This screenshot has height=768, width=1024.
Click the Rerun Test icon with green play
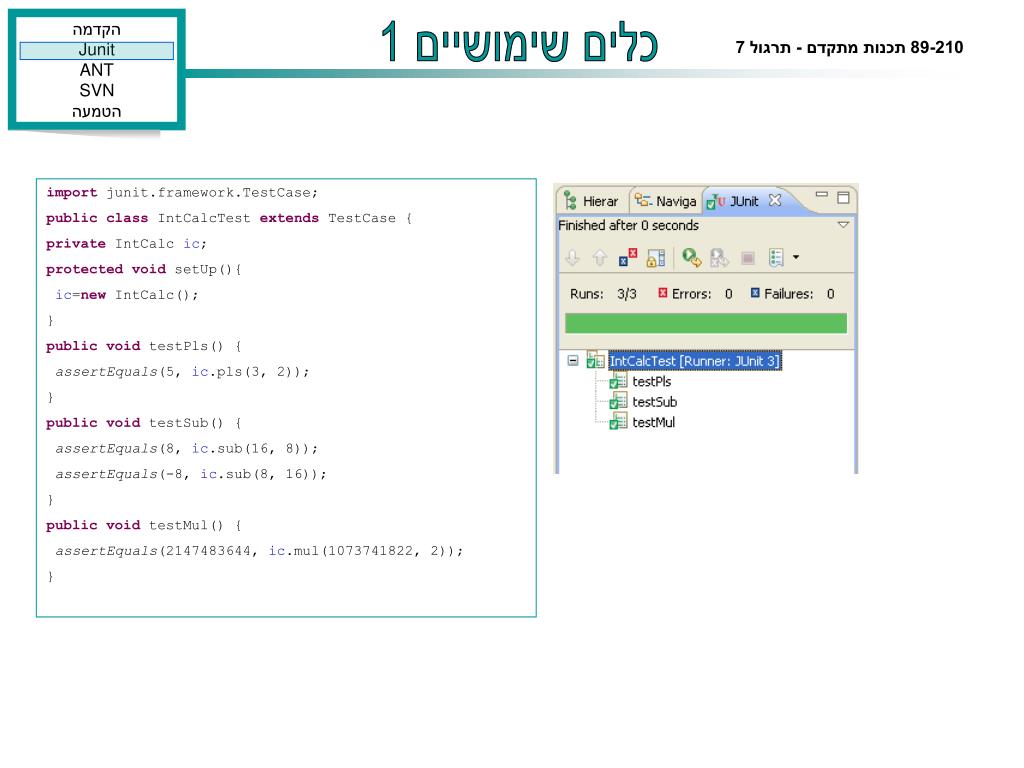(692, 257)
